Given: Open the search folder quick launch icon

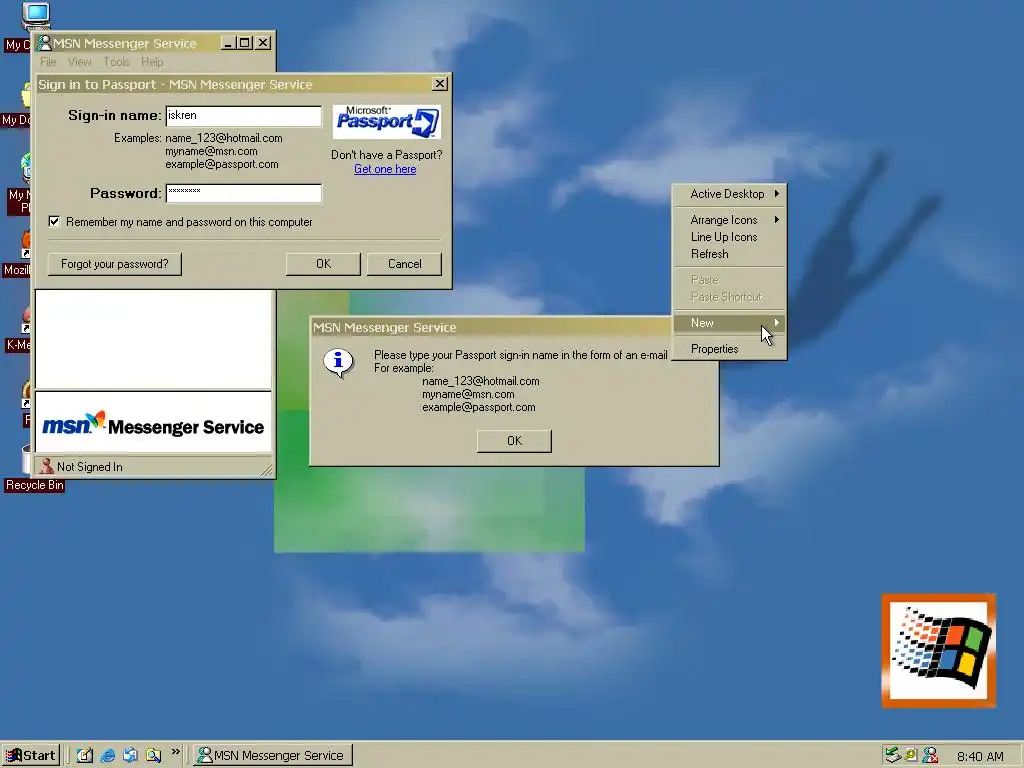Looking at the screenshot, I should pos(153,755).
